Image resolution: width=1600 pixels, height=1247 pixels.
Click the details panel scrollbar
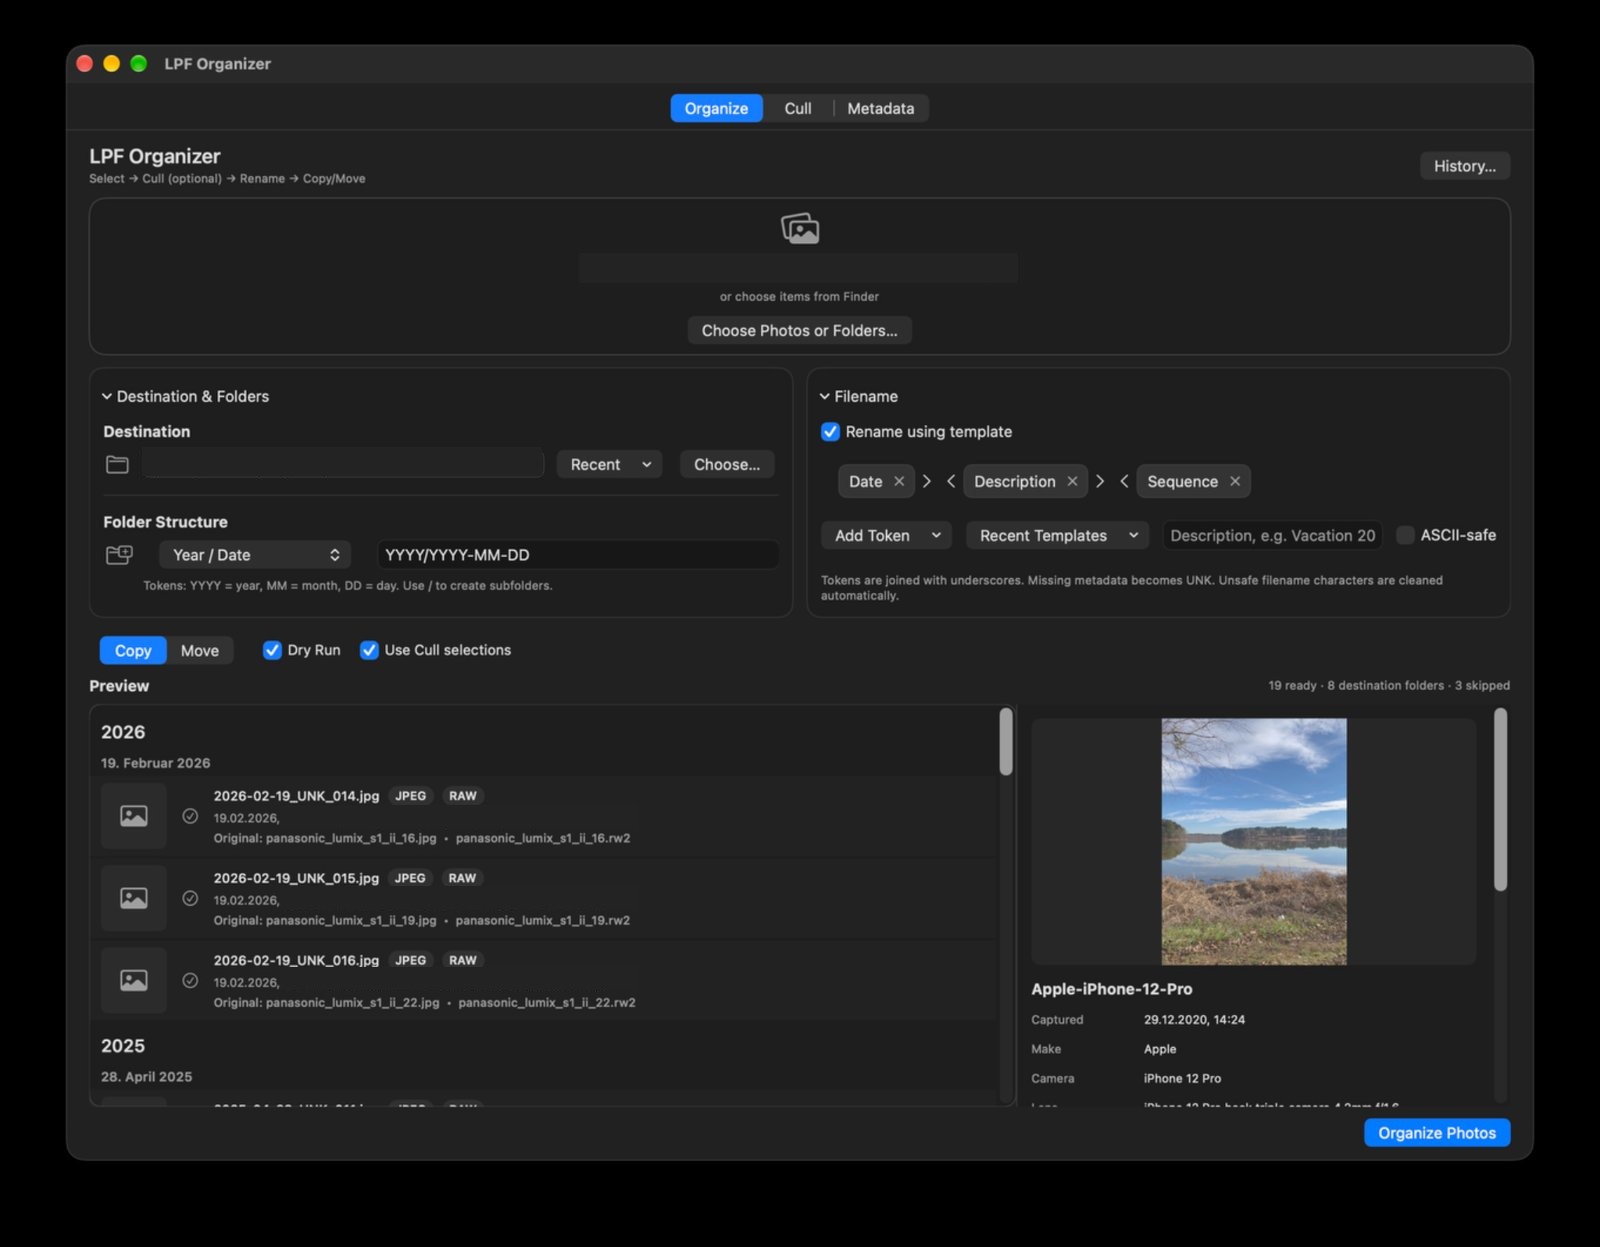(x=1500, y=800)
